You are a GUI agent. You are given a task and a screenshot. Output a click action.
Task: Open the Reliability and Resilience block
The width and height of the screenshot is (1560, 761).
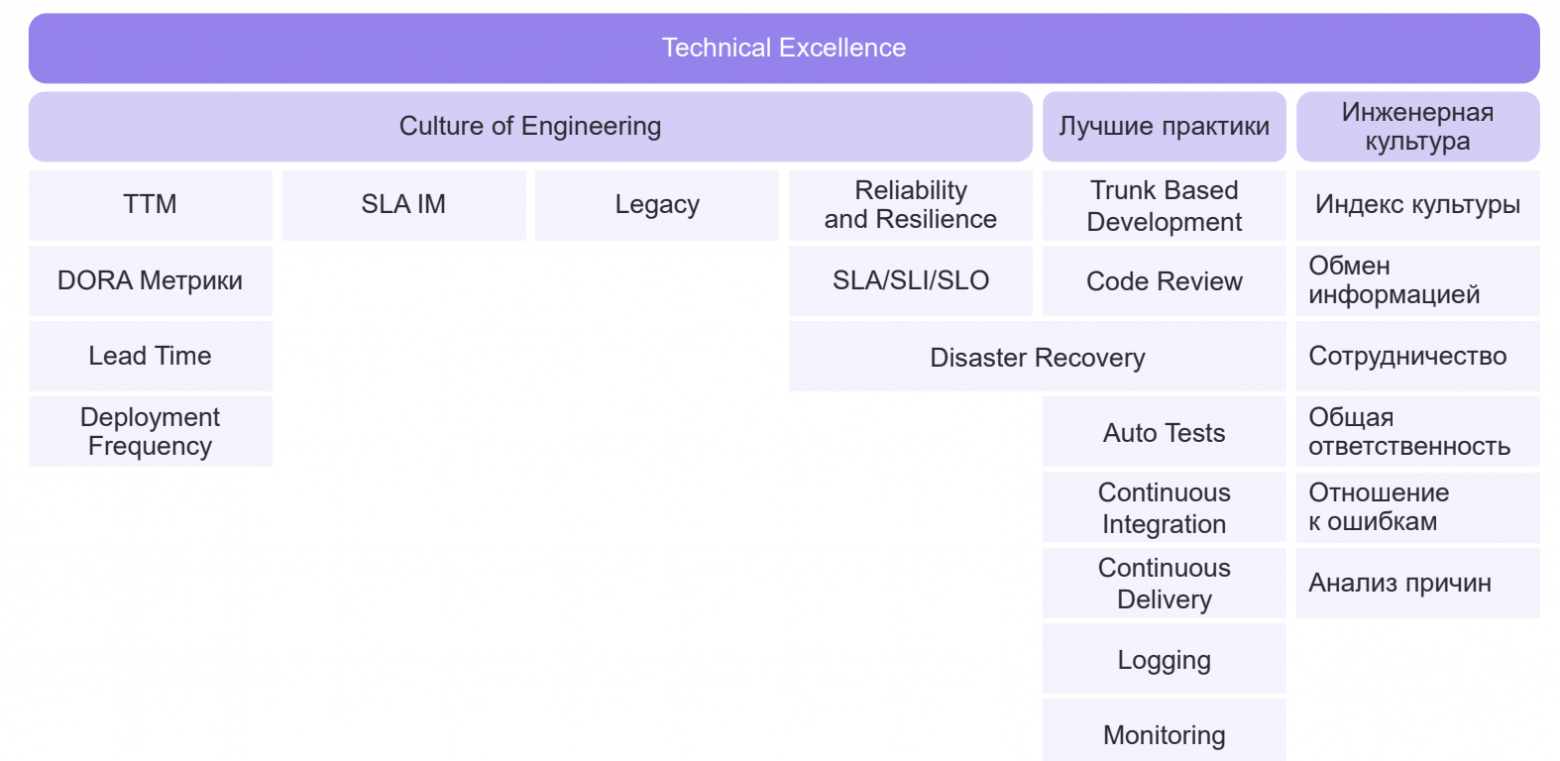[910, 205]
